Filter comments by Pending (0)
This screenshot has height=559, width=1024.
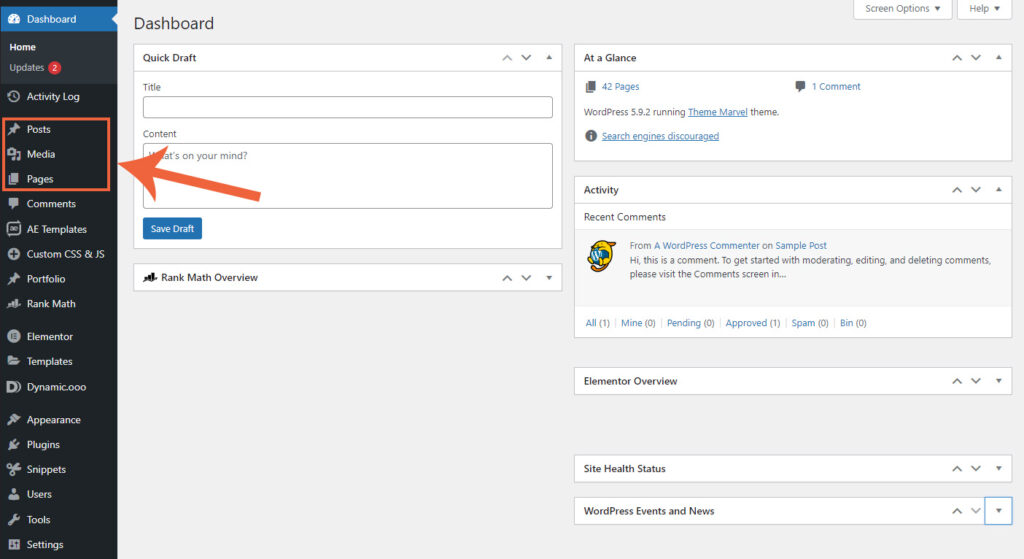(690, 323)
